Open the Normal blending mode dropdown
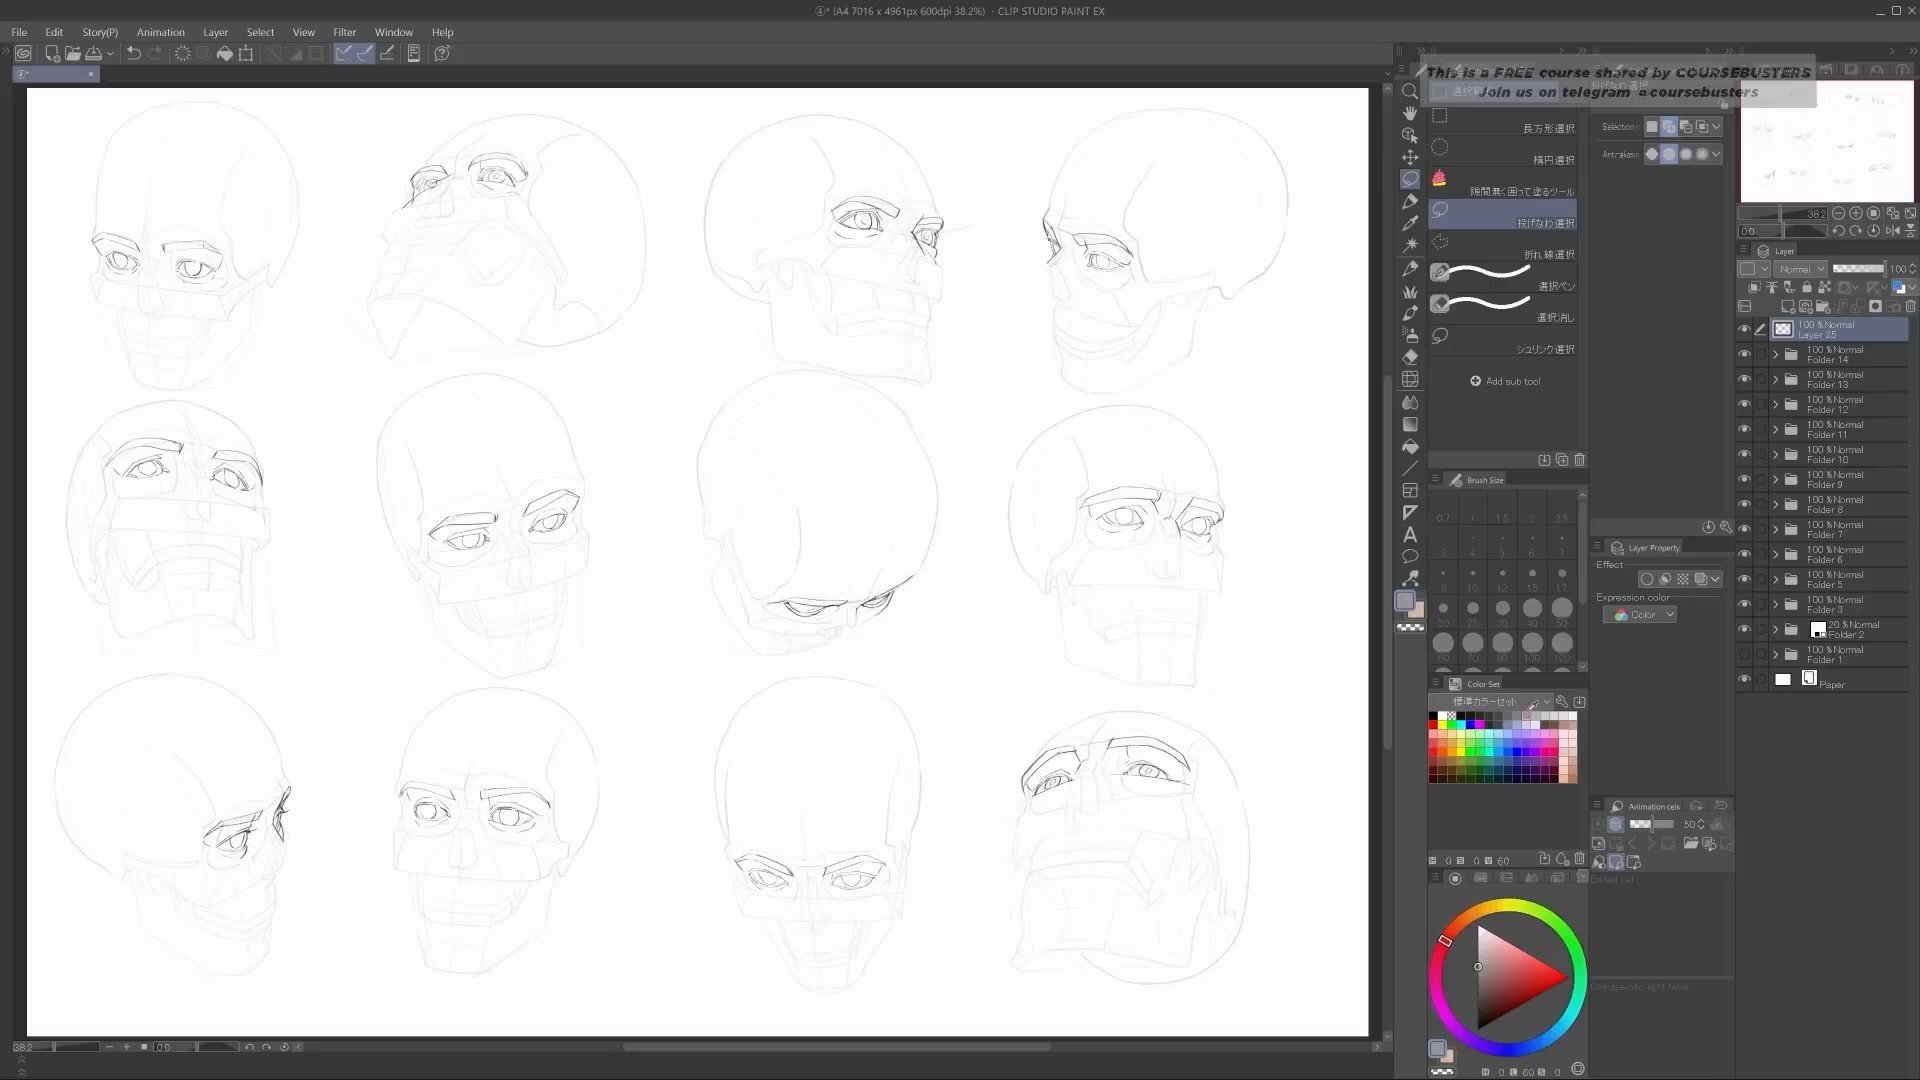1920x1080 pixels. (x=1801, y=269)
